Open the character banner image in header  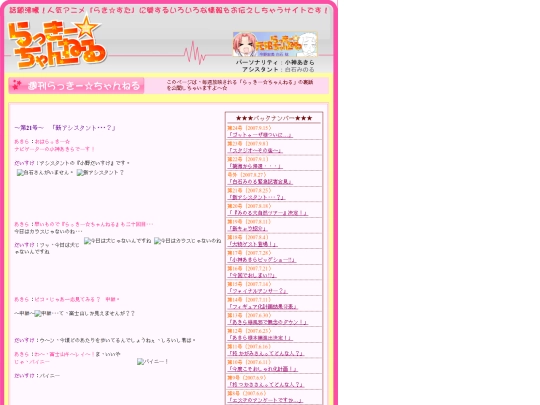(x=275, y=44)
